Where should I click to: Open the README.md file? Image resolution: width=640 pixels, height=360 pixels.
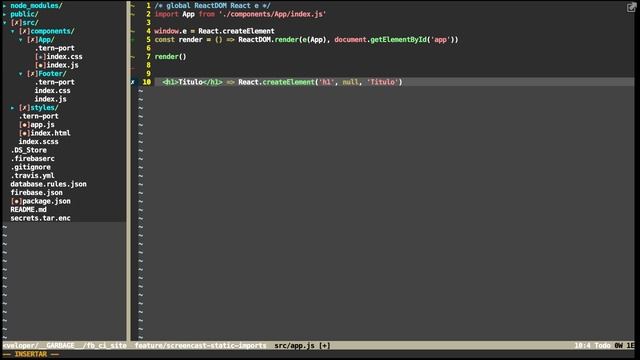(x=29, y=210)
